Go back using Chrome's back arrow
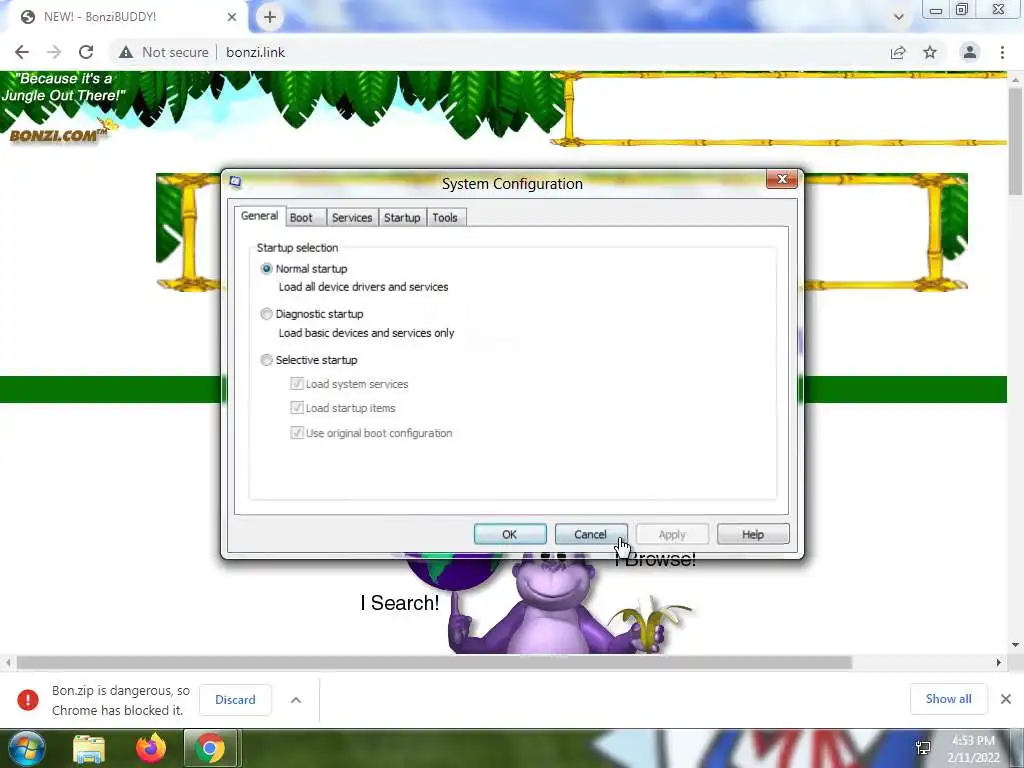The width and height of the screenshot is (1024, 768). pos(22,52)
